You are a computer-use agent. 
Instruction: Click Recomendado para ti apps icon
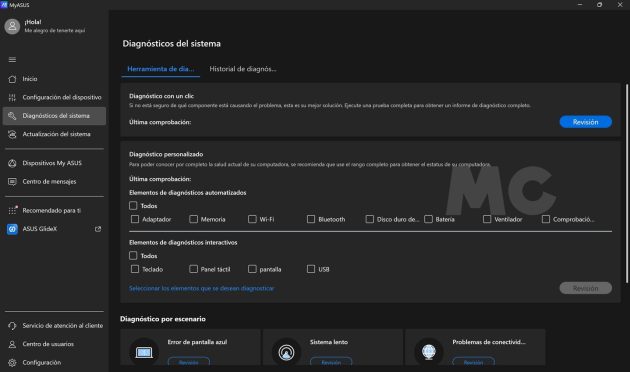coord(12,211)
